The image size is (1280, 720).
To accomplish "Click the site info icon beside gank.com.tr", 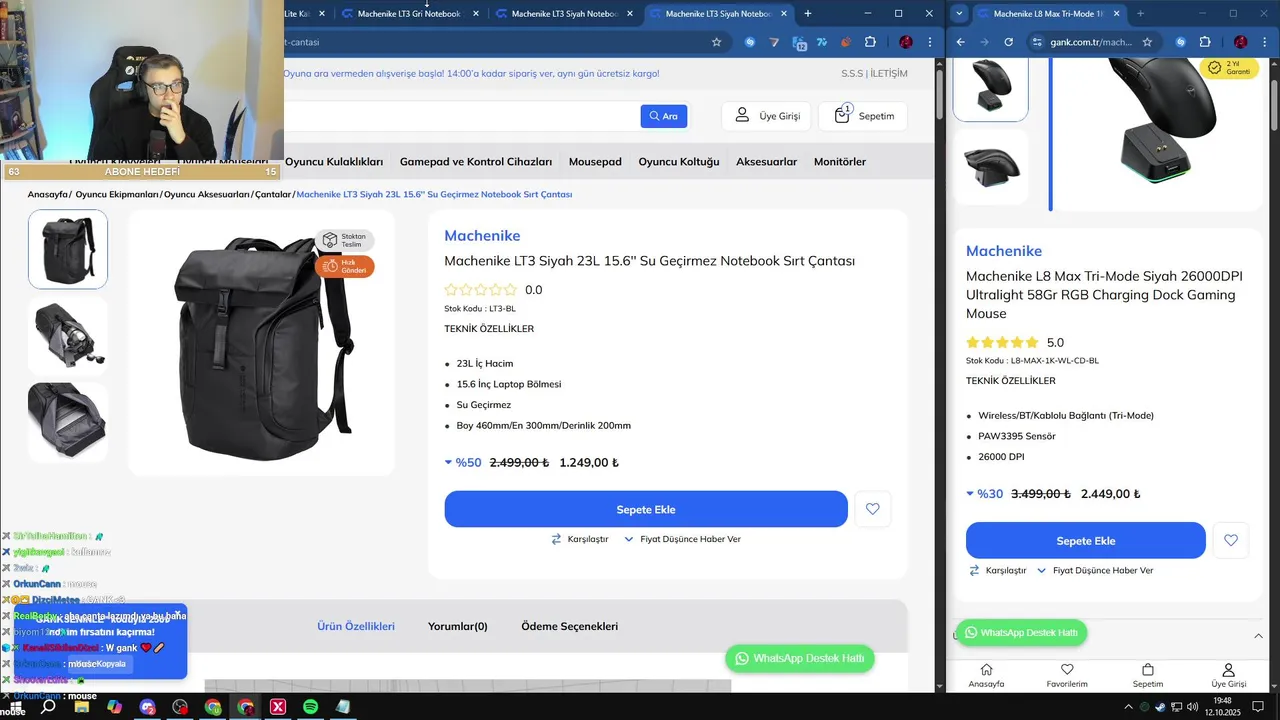I will 1037,42.
